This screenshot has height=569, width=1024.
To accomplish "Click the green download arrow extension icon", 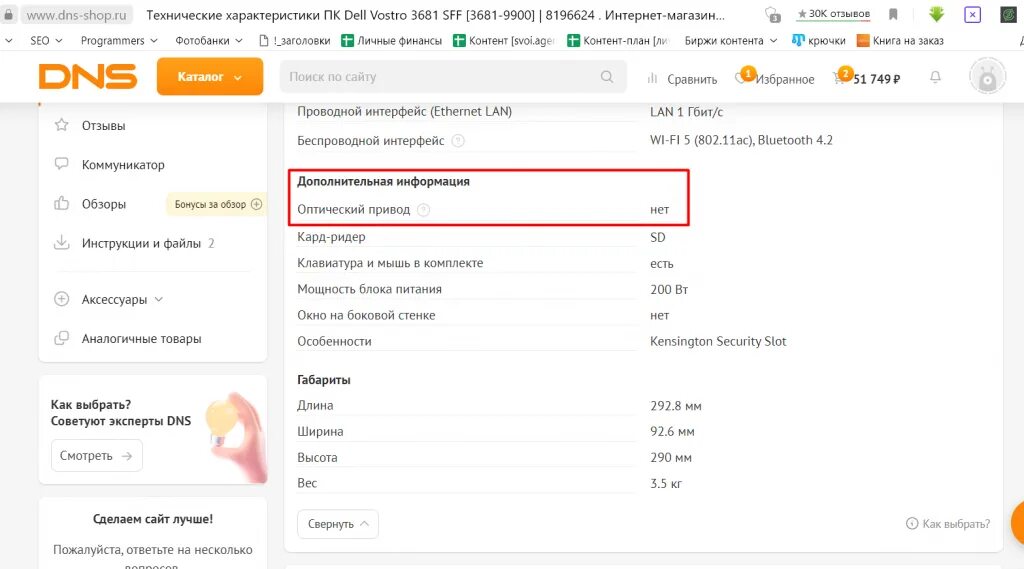I will (936, 14).
